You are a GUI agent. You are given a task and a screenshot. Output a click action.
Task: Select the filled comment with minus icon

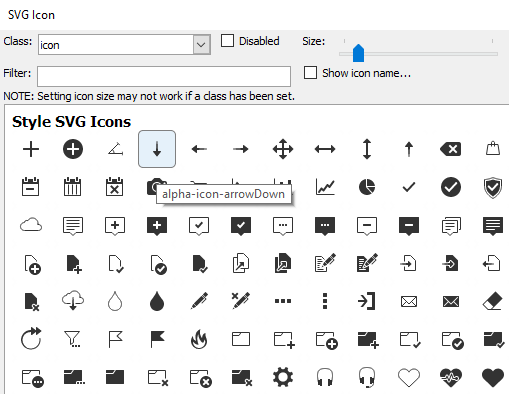pyautogui.click(x=409, y=226)
